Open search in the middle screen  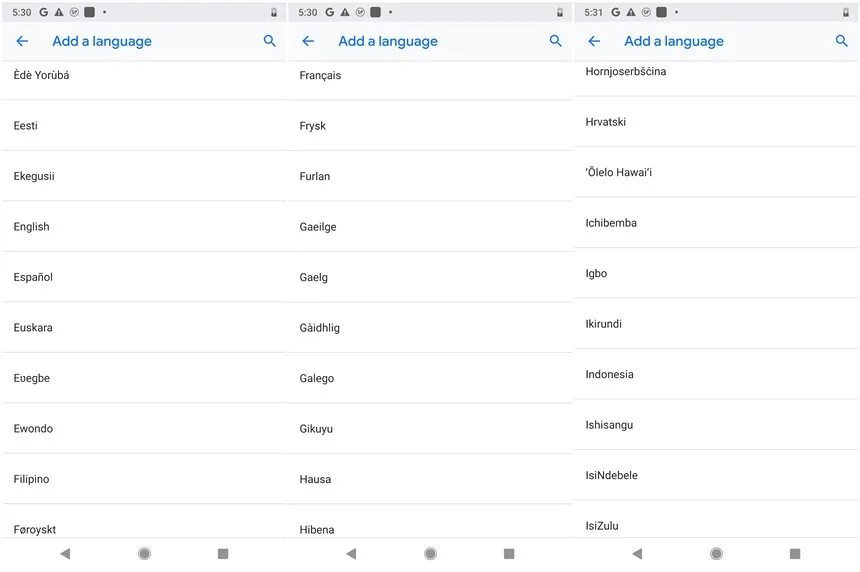(556, 41)
